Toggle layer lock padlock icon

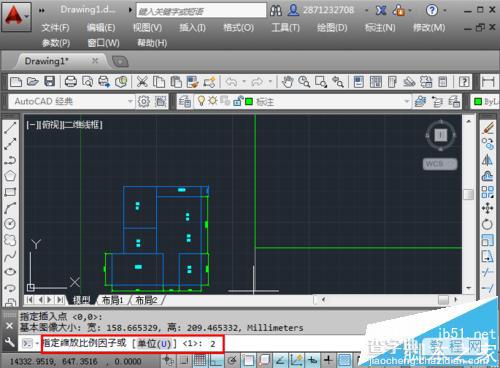pyautogui.click(x=238, y=101)
